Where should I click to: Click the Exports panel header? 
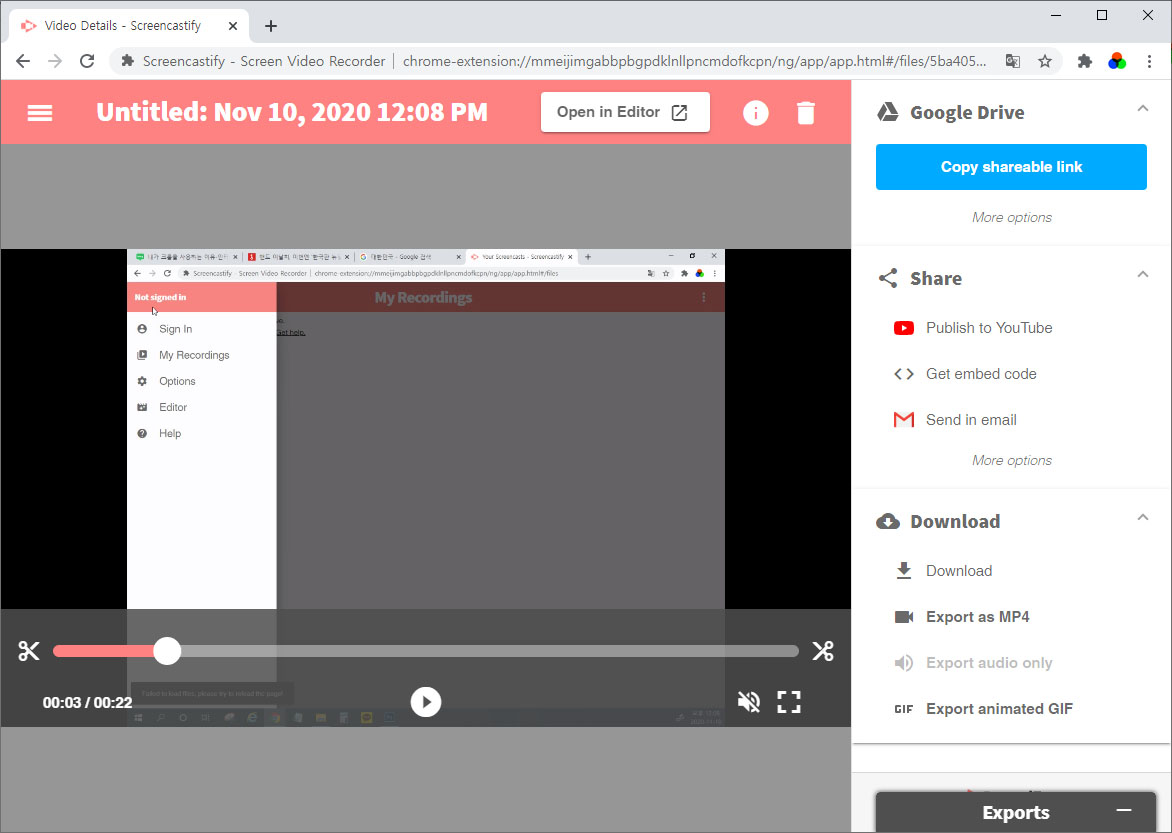1015,812
